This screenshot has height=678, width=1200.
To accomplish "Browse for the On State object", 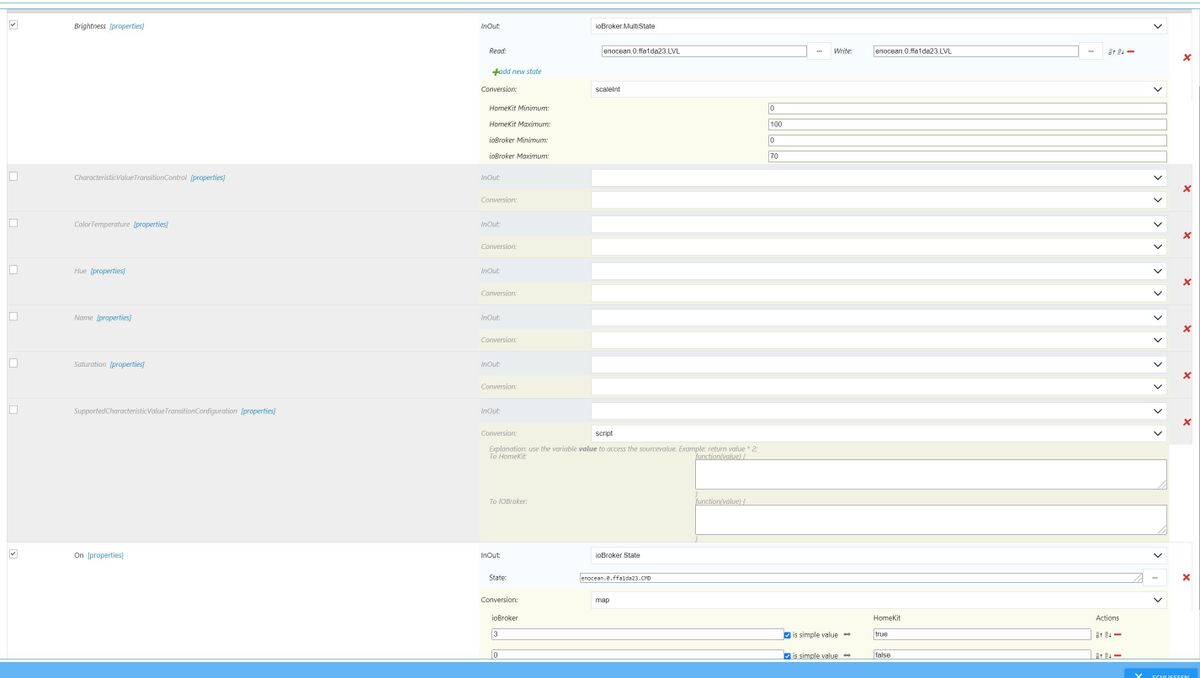I will 1155,578.
